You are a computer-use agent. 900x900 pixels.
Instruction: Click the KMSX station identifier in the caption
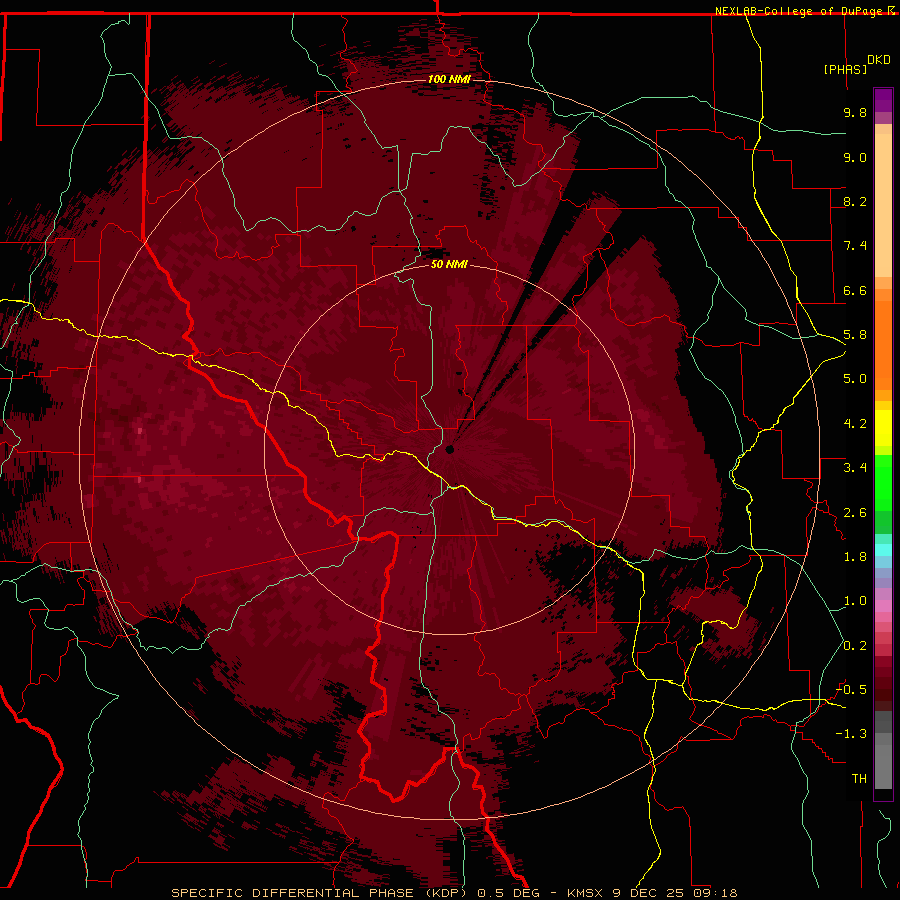586,893
